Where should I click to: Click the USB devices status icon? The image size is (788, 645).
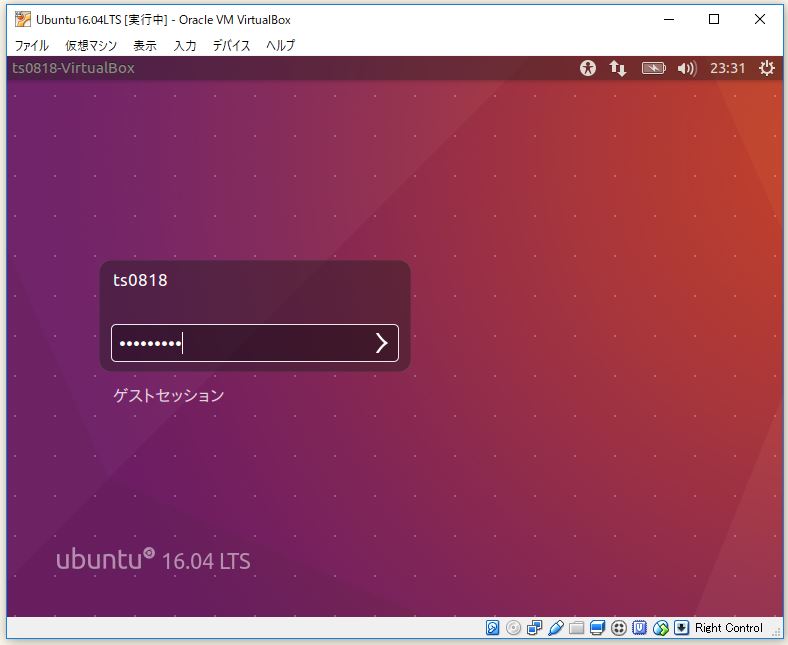point(555,627)
